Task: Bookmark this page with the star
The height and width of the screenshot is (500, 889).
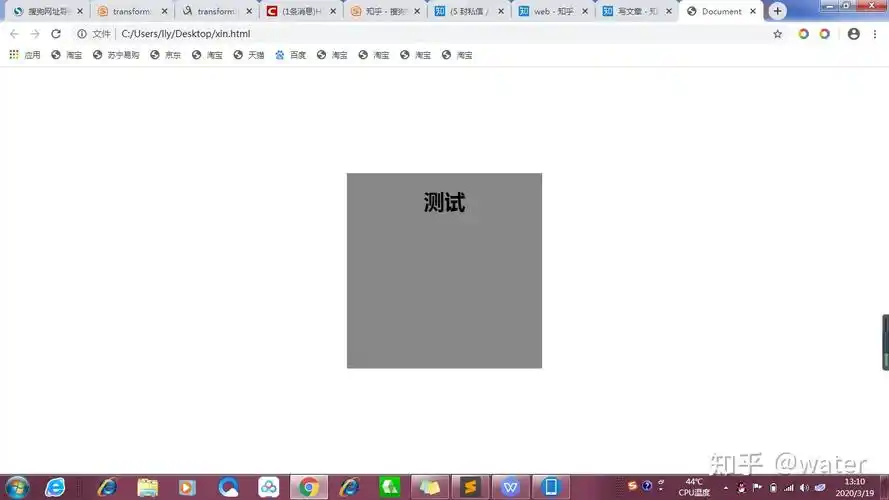Action: tap(777, 34)
